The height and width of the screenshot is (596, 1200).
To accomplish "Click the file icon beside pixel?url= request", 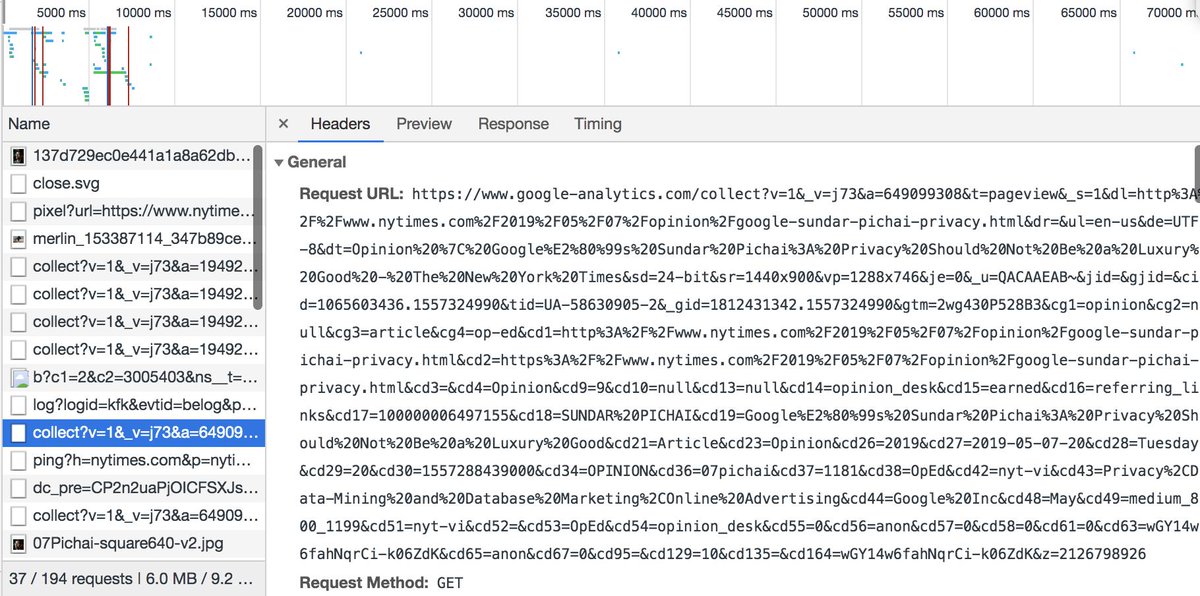I will pyautogui.click(x=18, y=212).
